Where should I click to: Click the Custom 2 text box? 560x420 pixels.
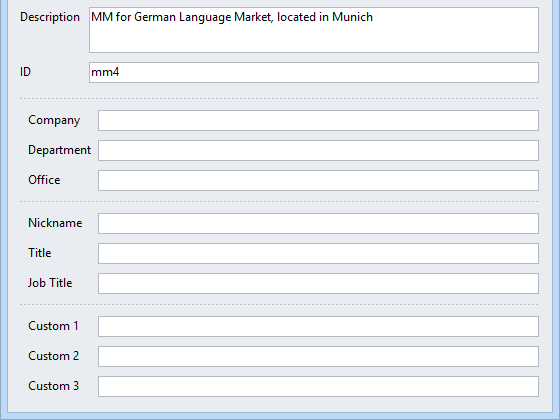(x=319, y=356)
